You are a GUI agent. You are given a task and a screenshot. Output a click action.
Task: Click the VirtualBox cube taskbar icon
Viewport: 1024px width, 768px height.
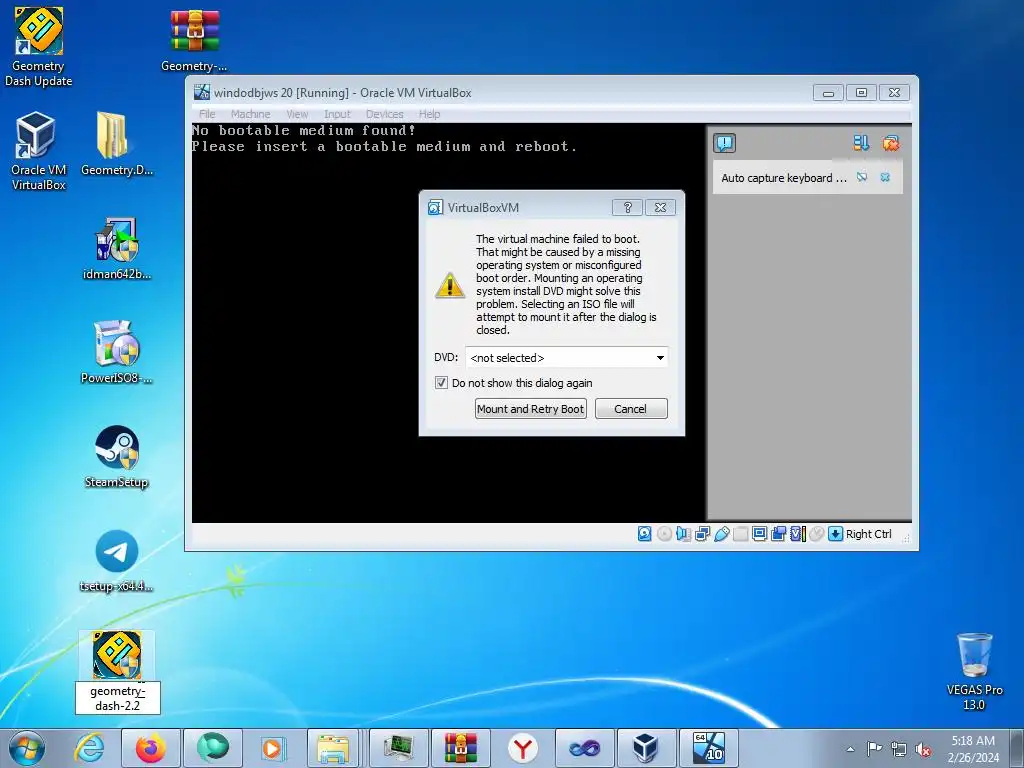pyautogui.click(x=645, y=748)
